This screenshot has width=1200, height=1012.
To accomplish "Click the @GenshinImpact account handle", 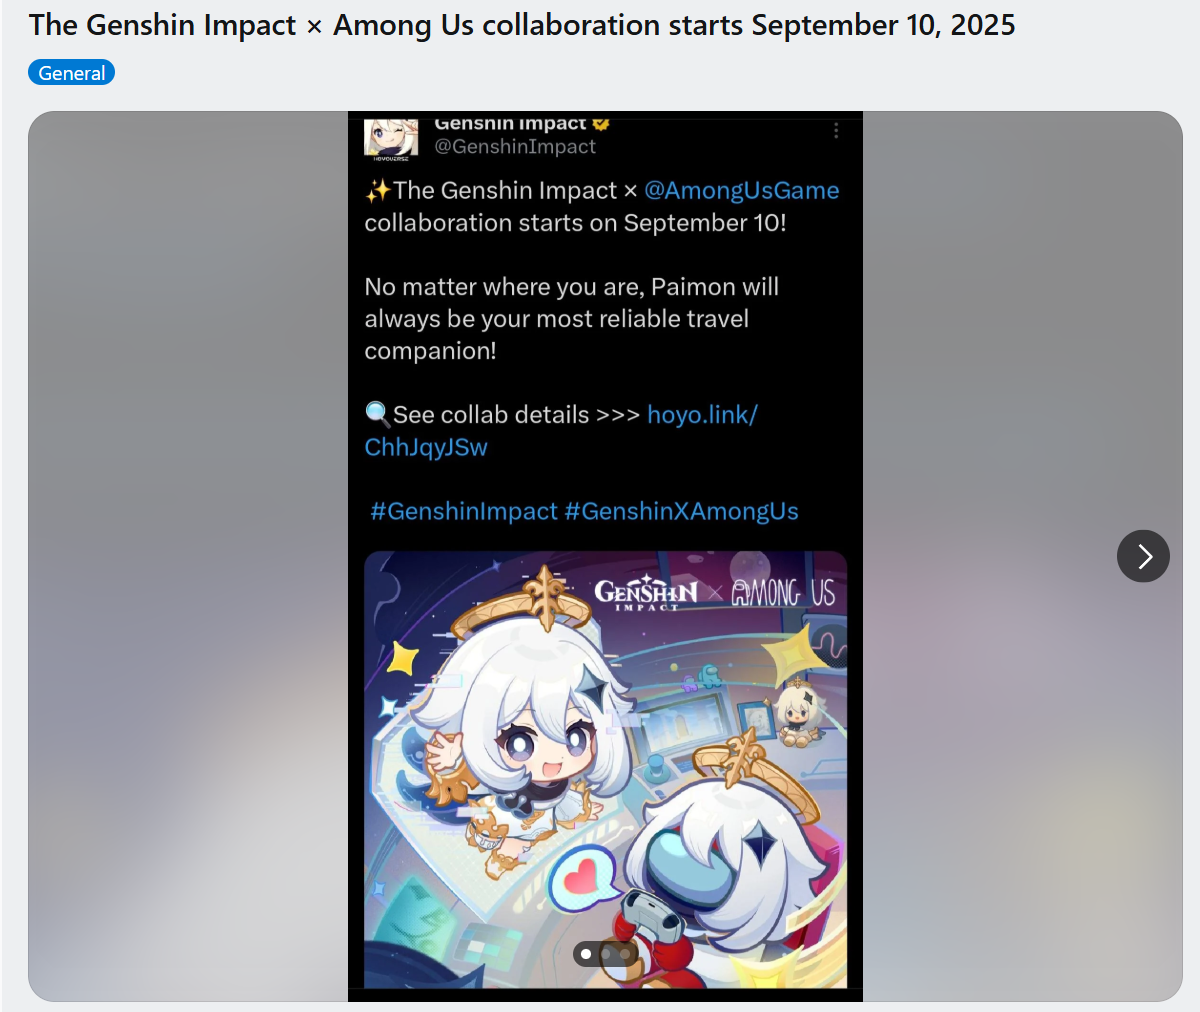I will tap(515, 146).
